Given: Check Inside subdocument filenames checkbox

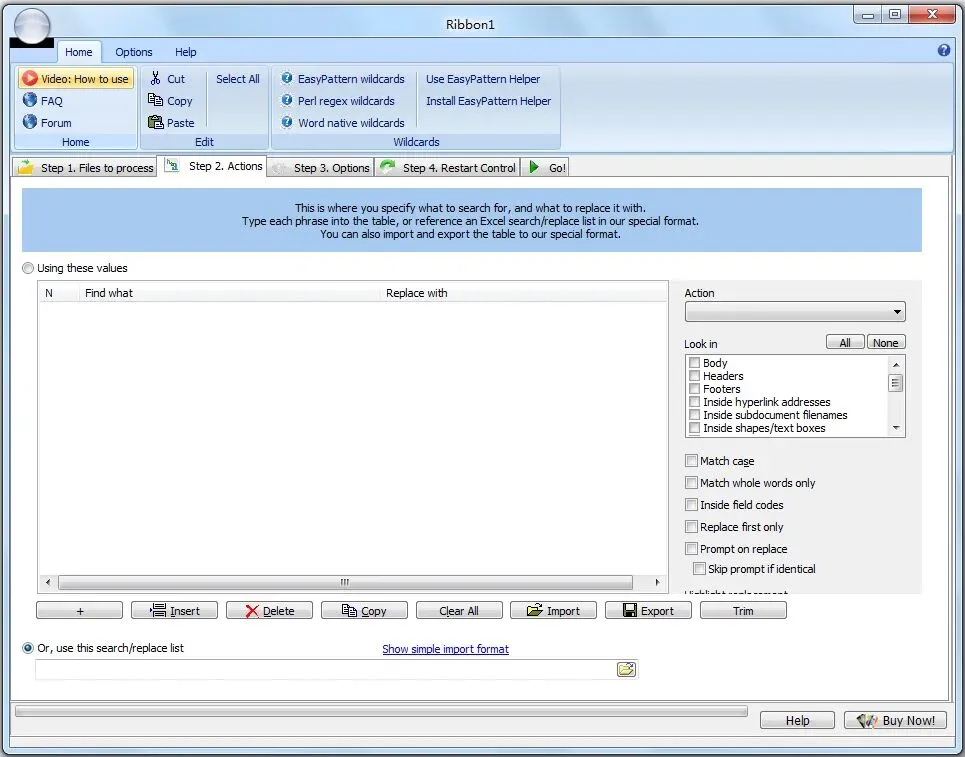Looking at the screenshot, I should coord(694,415).
